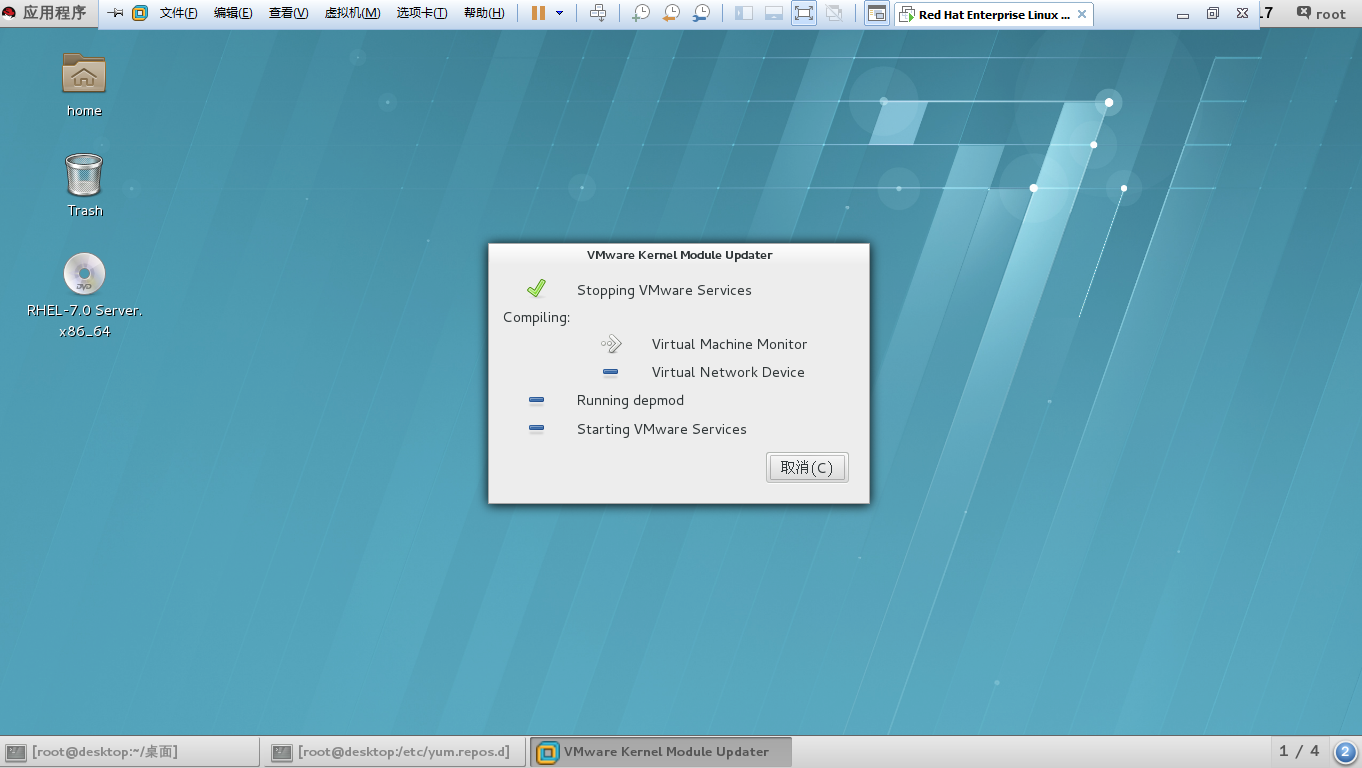
Task: Open the 查看(V) menu
Action: (x=288, y=13)
